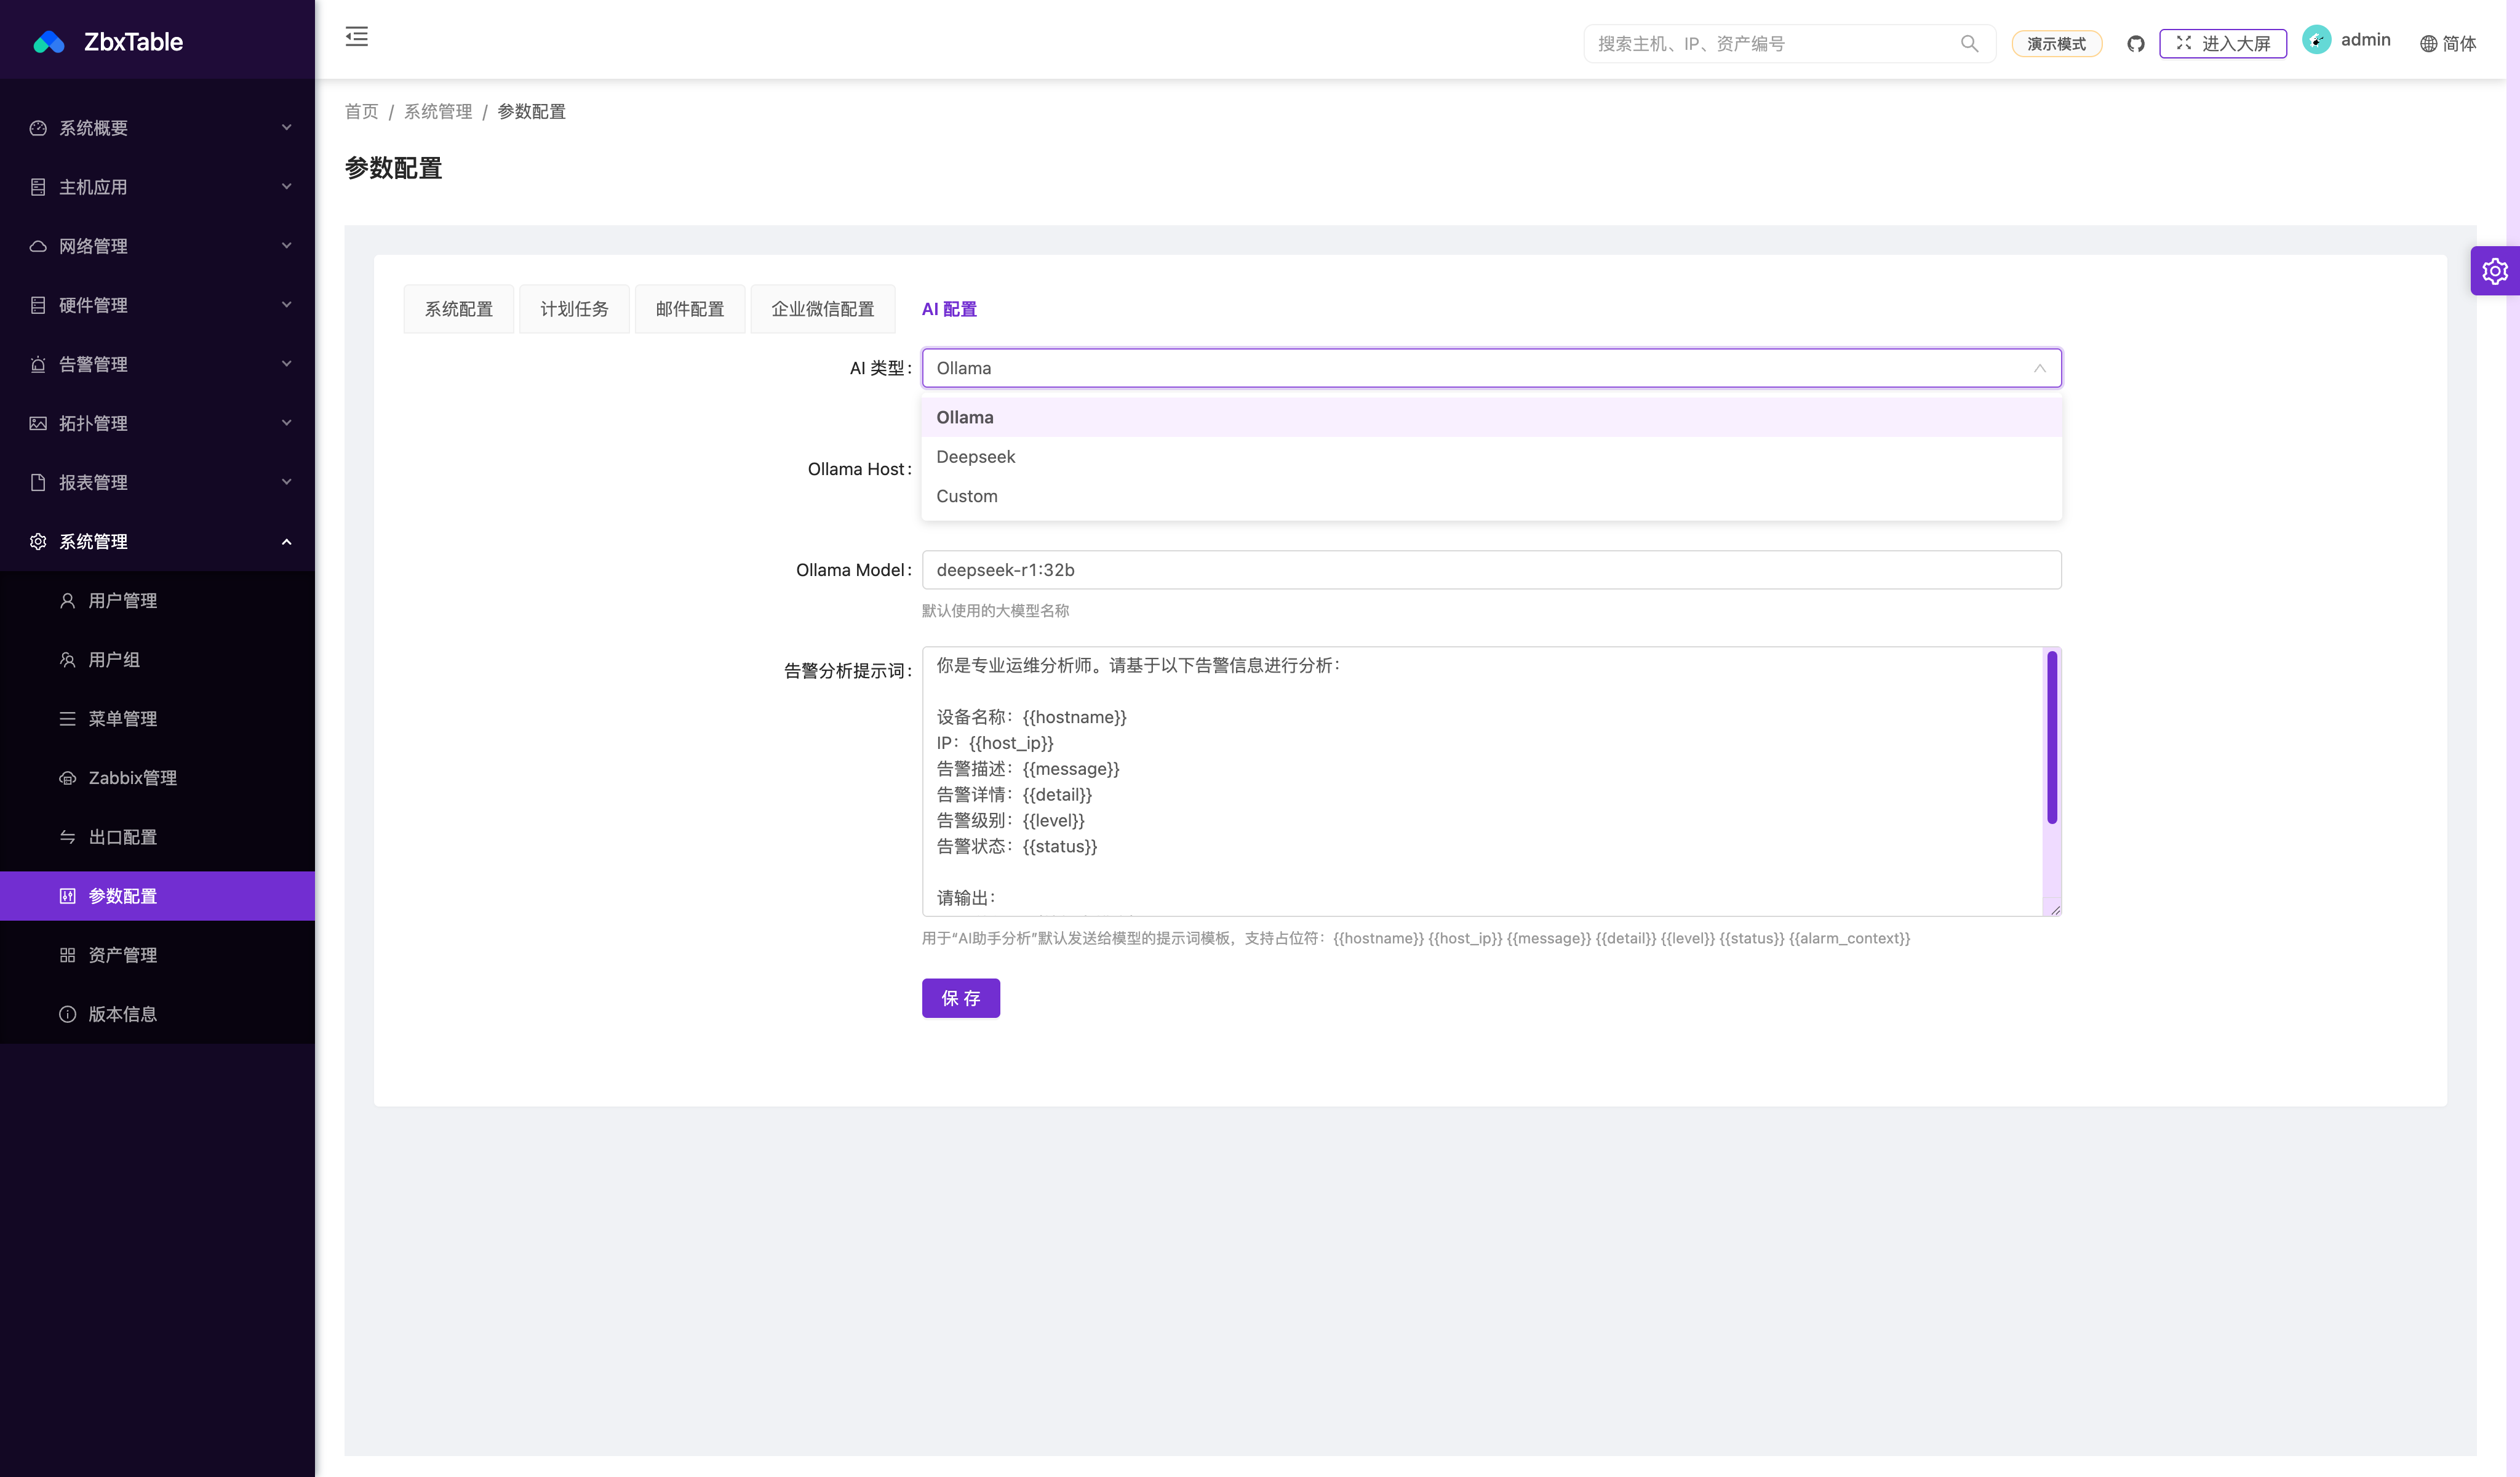2520x1477 pixels.
Task: Click the 系统管理 breadcrumb link
Action: tap(438, 111)
